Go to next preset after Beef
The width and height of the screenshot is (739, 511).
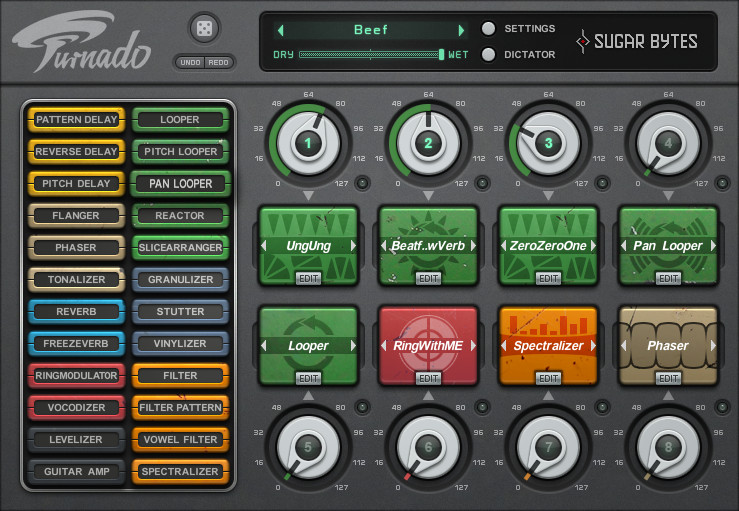click(x=461, y=31)
